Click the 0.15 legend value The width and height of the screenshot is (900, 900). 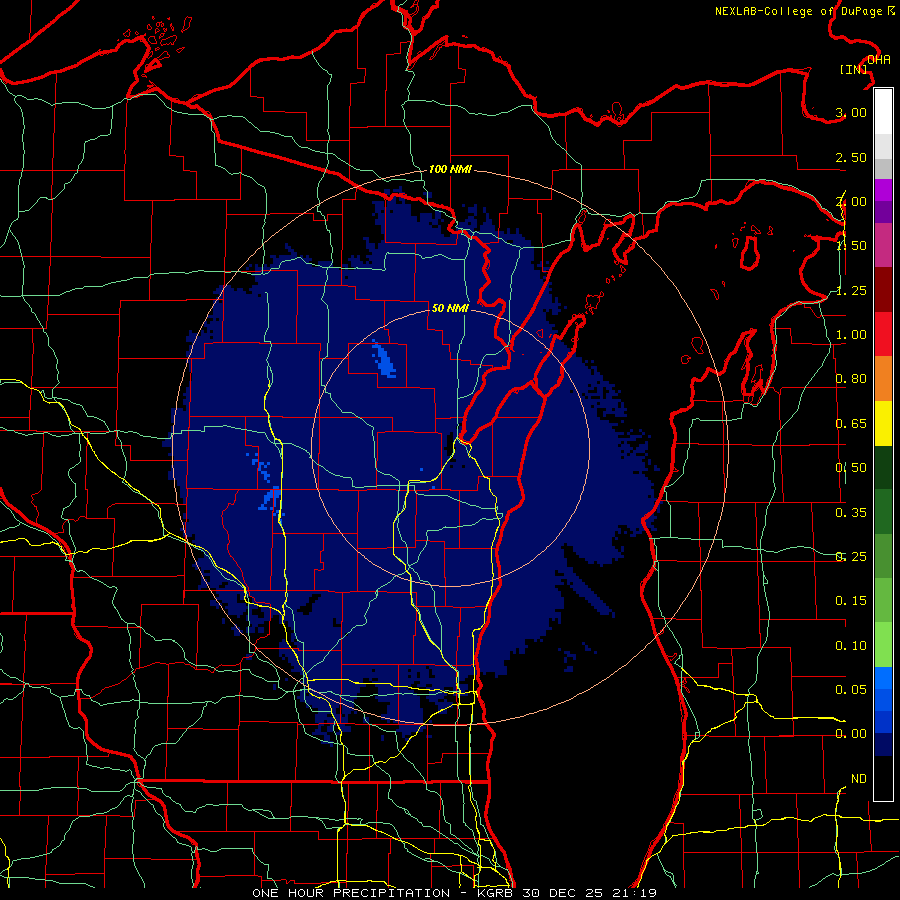[851, 601]
